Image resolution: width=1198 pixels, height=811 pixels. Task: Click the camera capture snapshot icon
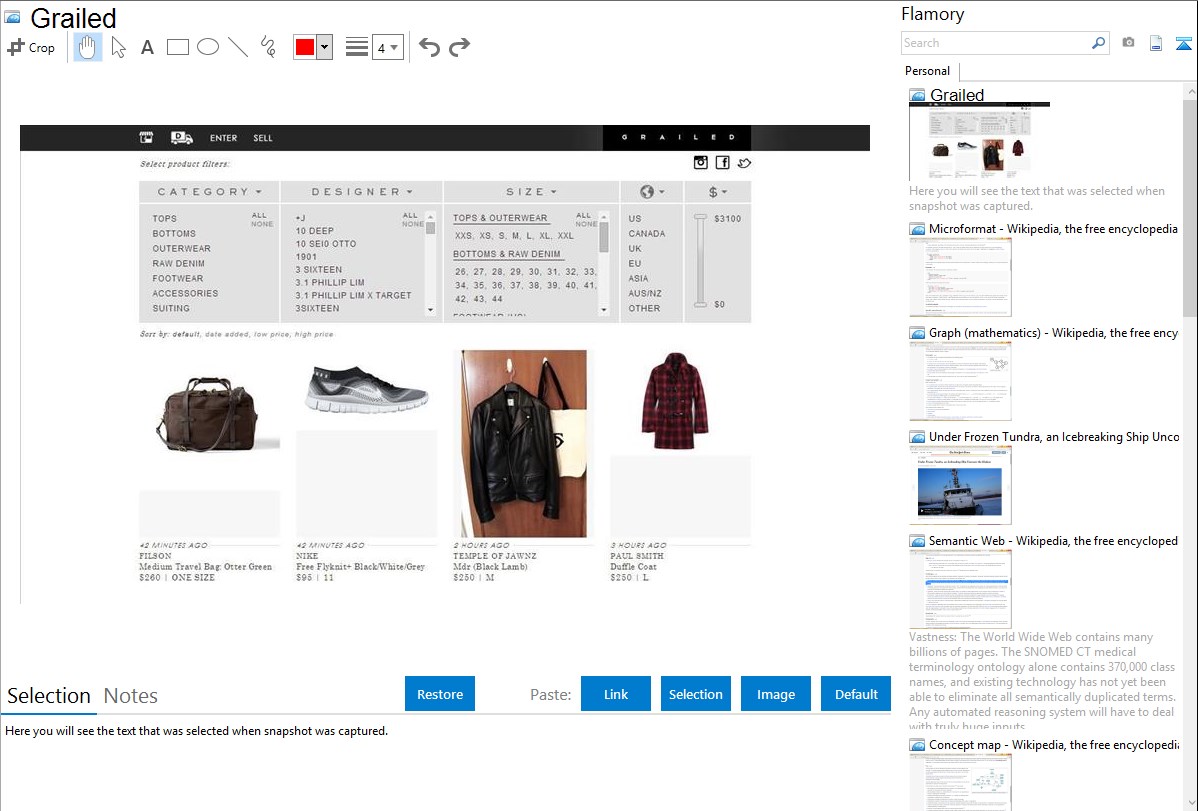click(1128, 43)
